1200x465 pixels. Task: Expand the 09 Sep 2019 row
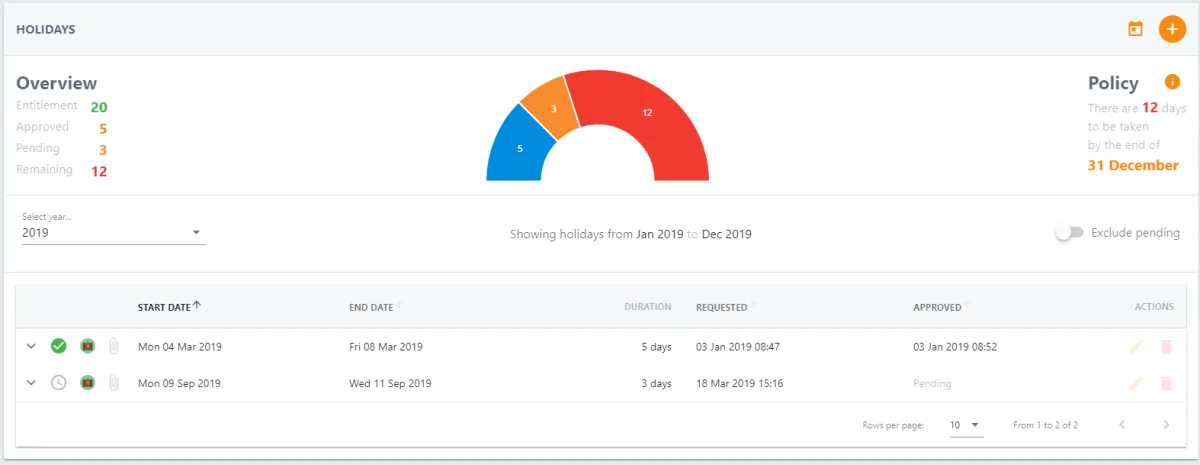click(31, 382)
